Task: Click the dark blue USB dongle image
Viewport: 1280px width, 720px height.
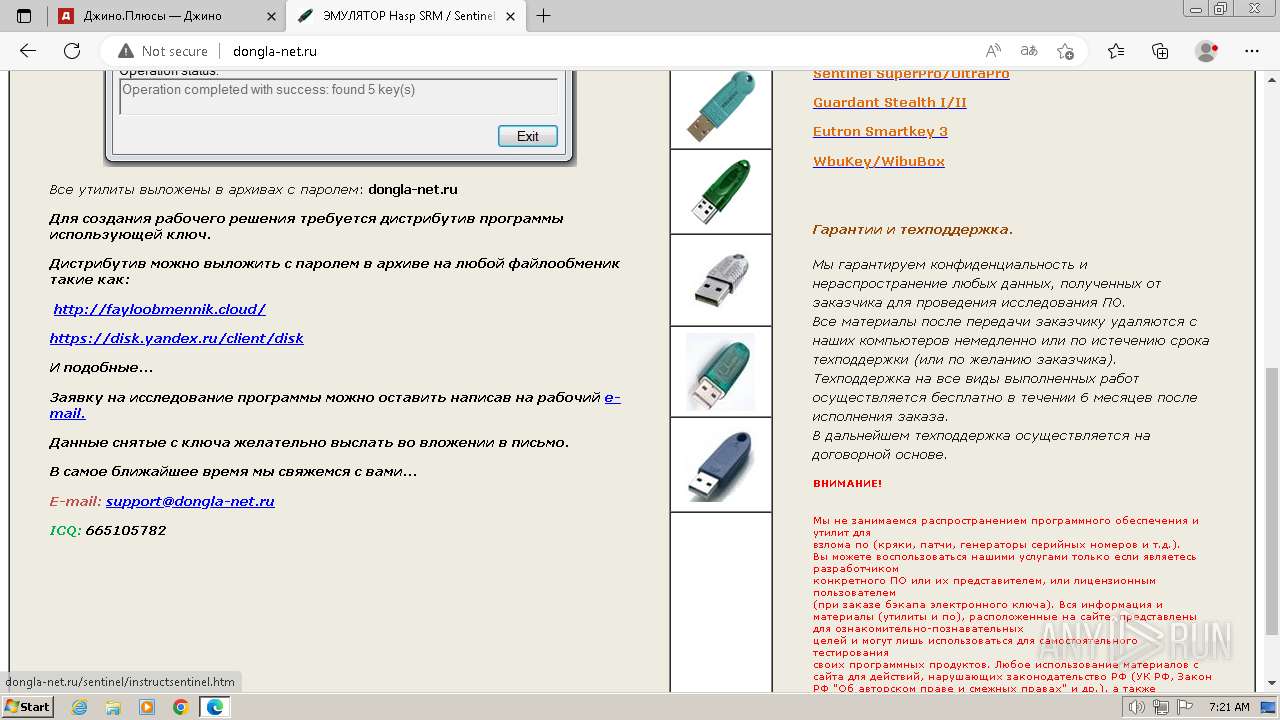Action: coord(721,465)
